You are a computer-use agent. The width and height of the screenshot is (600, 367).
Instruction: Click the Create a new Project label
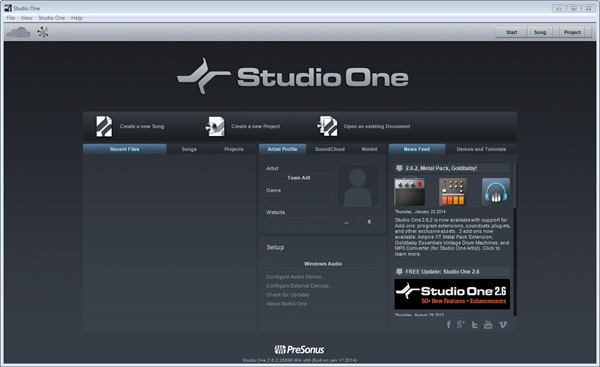pos(255,126)
